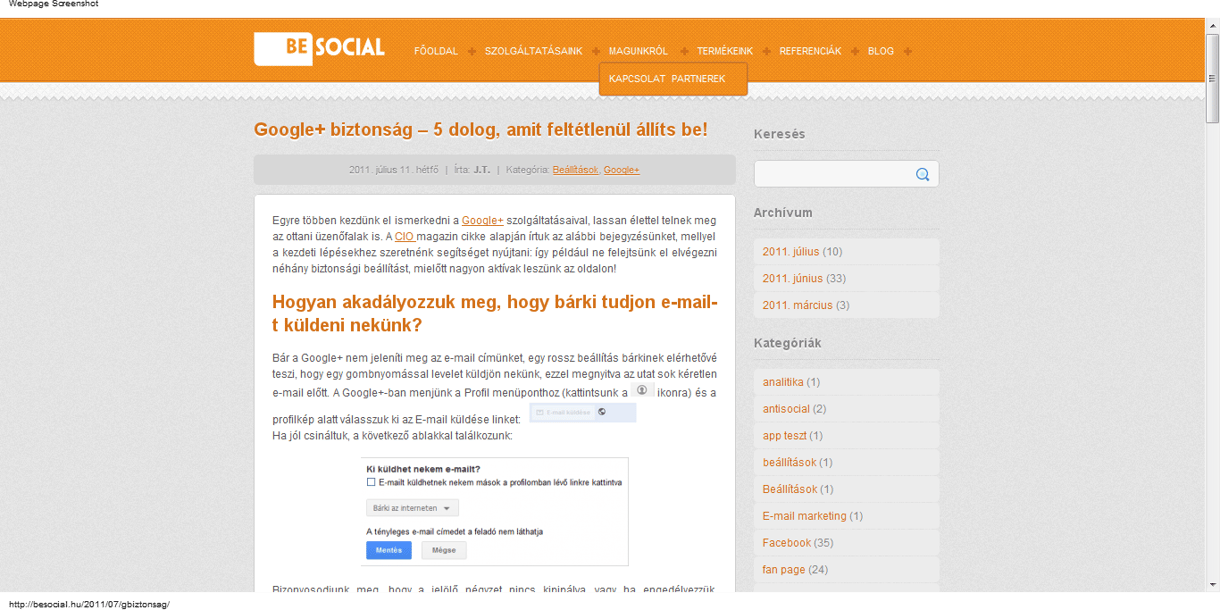This screenshot has width=1220, height=610.
Task: Open the BLOG menu
Action: pos(881,51)
